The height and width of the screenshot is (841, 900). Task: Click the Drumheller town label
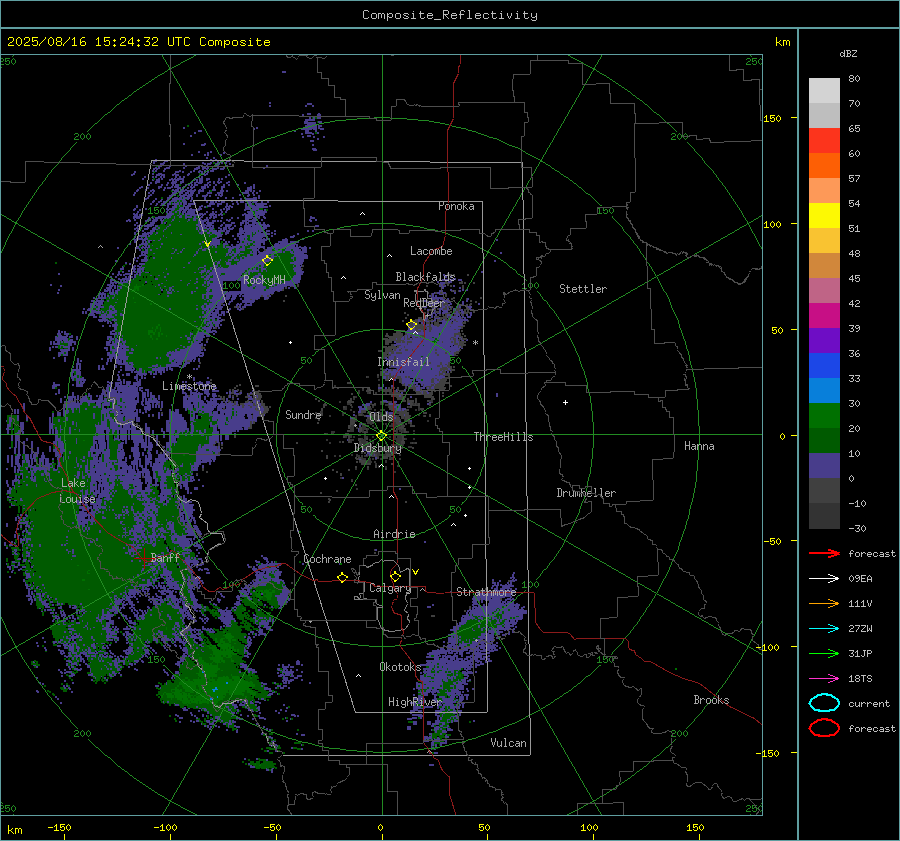coord(586,493)
